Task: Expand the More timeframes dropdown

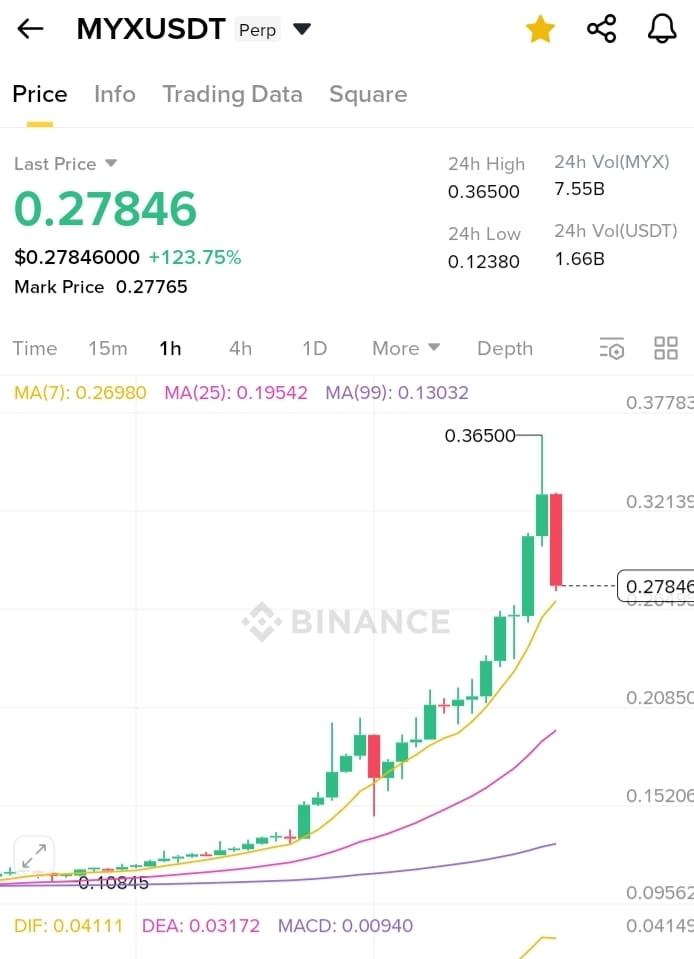Action: pyautogui.click(x=406, y=348)
